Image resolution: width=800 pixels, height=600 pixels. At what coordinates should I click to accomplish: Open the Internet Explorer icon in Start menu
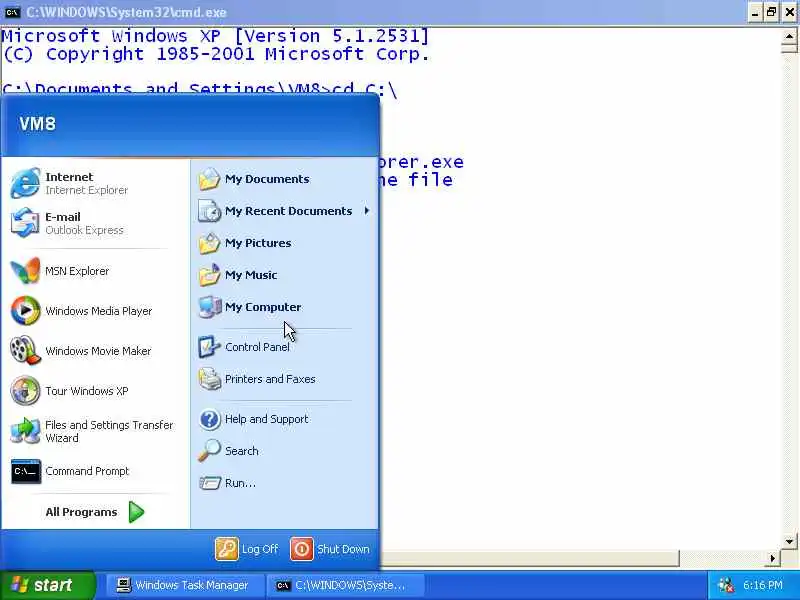pos(25,183)
